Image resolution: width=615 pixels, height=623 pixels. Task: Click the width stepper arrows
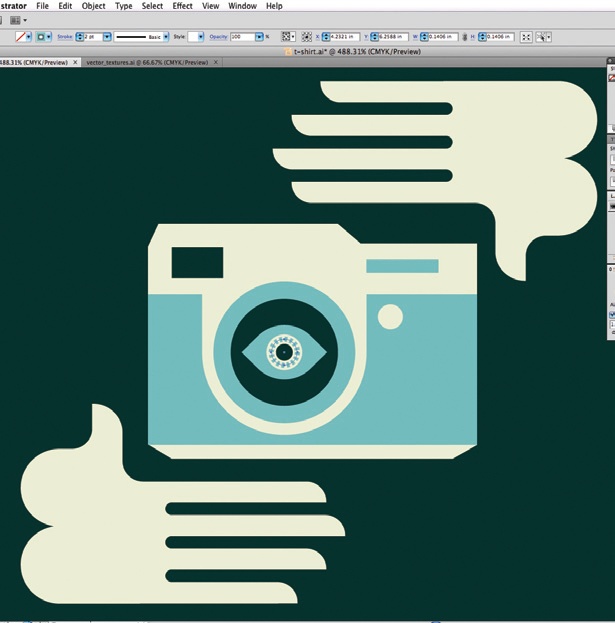pyautogui.click(x=424, y=37)
